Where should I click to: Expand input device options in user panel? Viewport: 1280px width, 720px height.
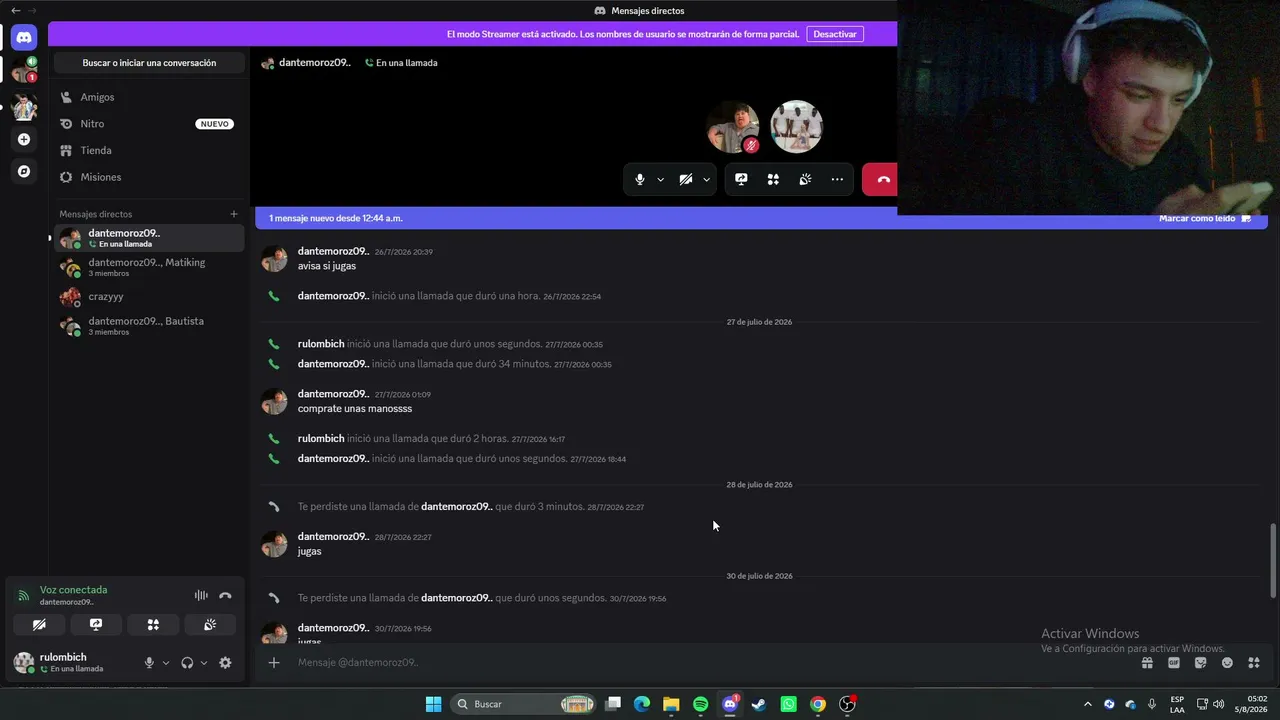pyautogui.click(x=166, y=663)
